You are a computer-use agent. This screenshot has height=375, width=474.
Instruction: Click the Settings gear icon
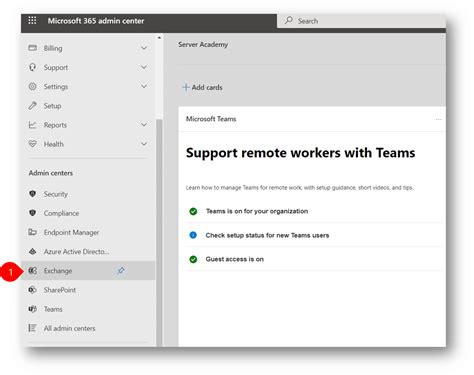tap(32, 86)
